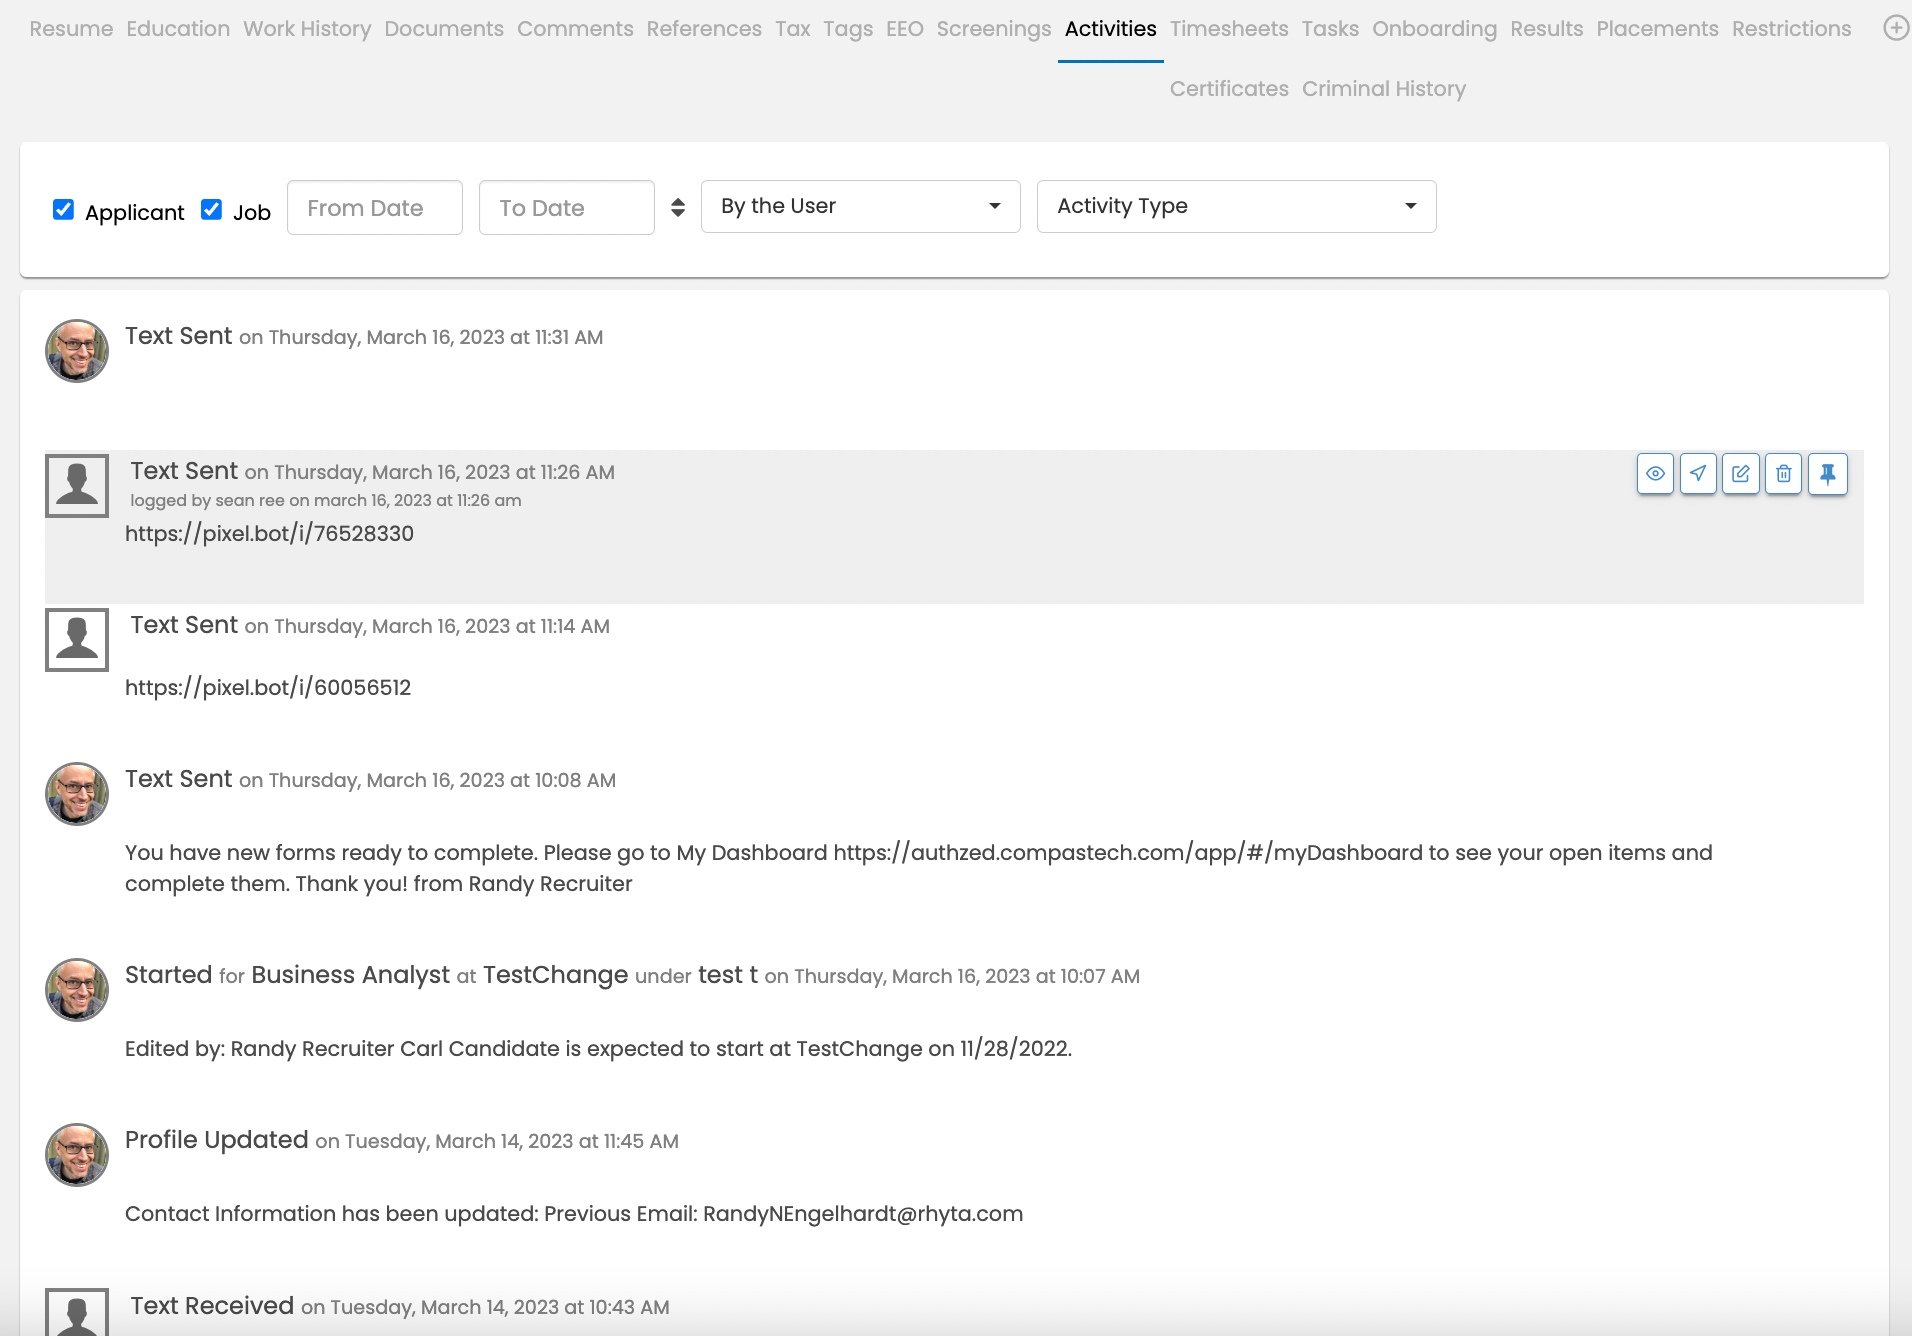Select the Activities tab
1912x1336 pixels.
pos(1111,29)
